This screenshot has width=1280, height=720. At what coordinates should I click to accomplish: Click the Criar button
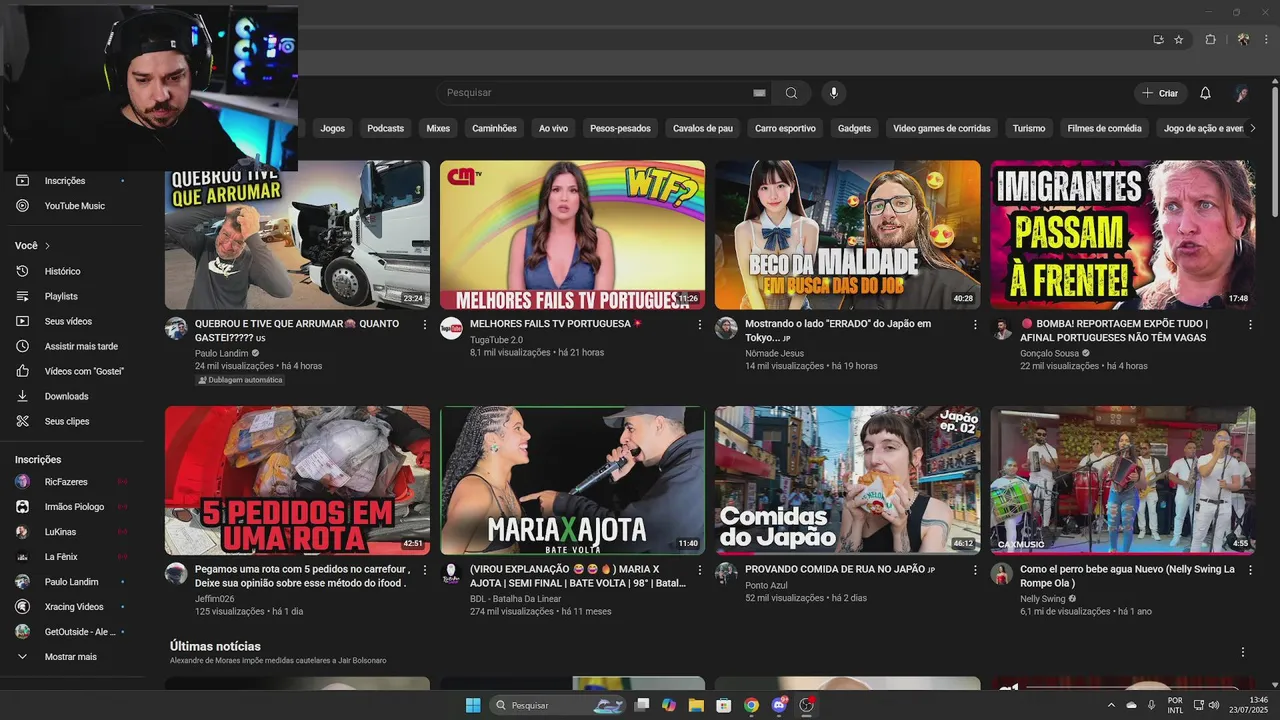click(1161, 93)
